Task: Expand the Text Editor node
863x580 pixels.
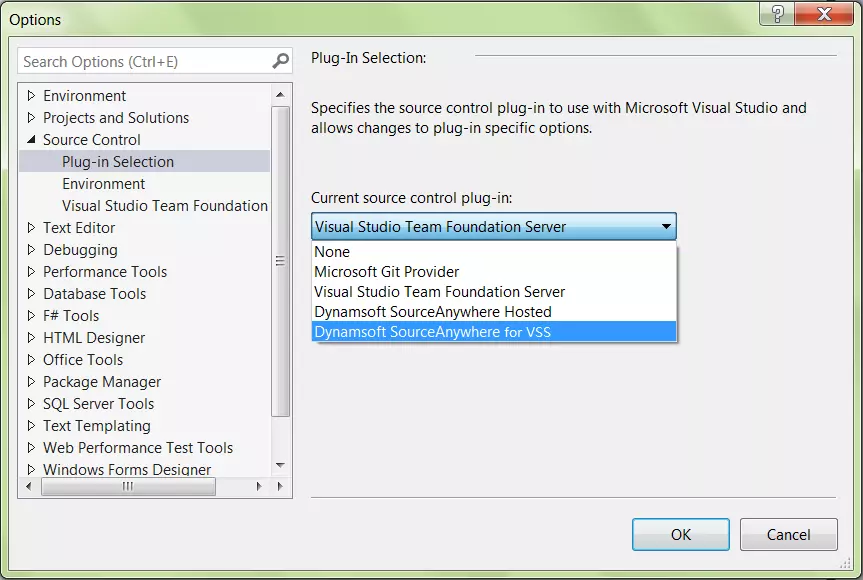Action: pyautogui.click(x=31, y=227)
